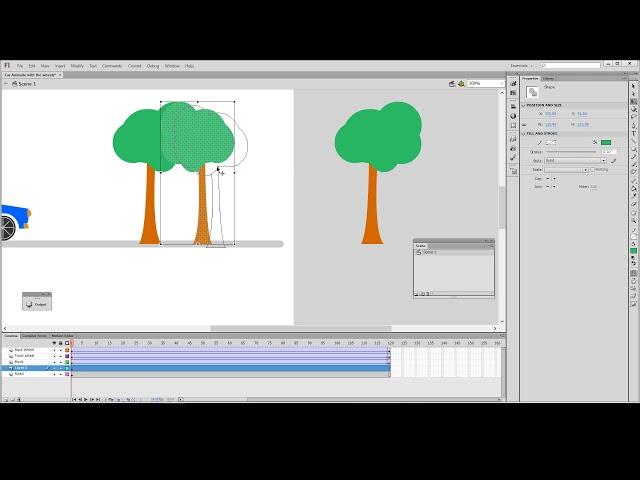The width and height of the screenshot is (640, 480).
Task: Click the lock width and height link icon
Action: tap(524, 124)
